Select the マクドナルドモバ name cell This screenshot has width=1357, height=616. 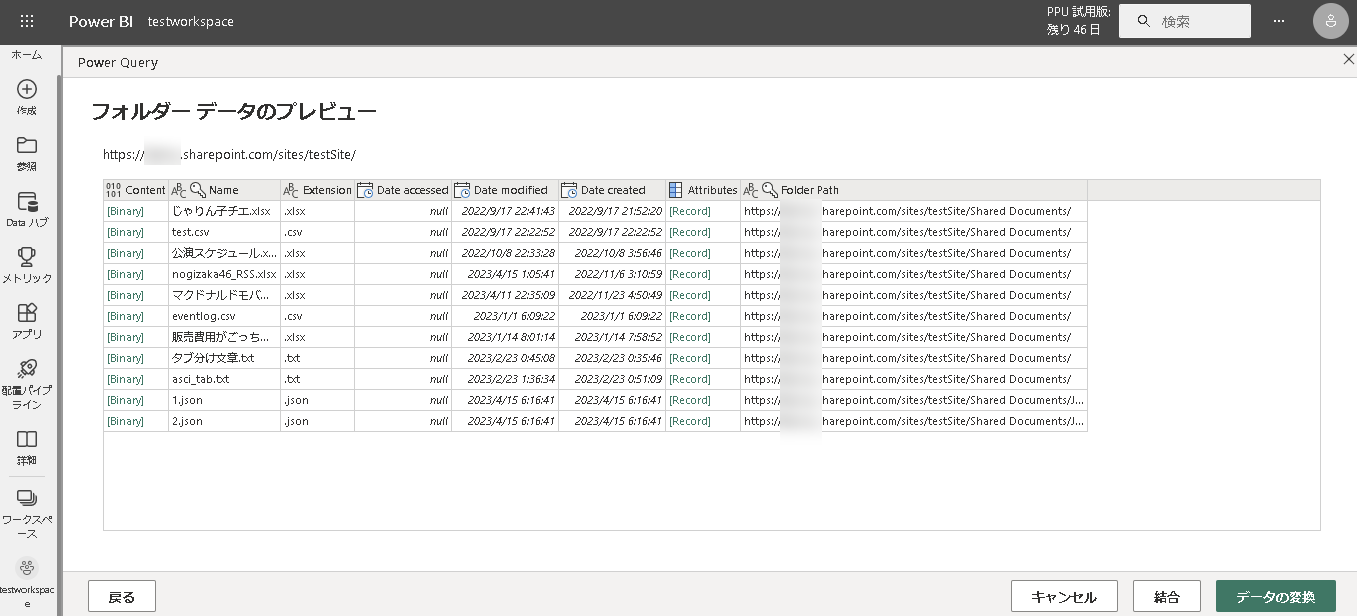(224, 295)
